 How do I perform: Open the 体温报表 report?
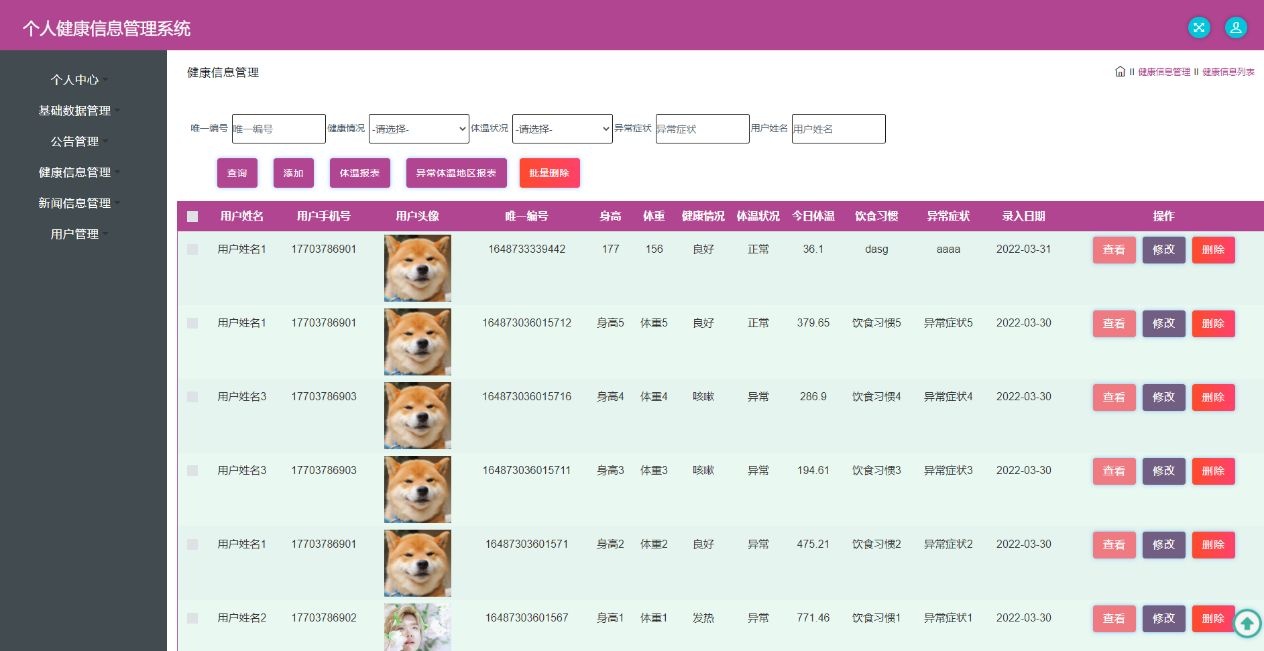360,173
